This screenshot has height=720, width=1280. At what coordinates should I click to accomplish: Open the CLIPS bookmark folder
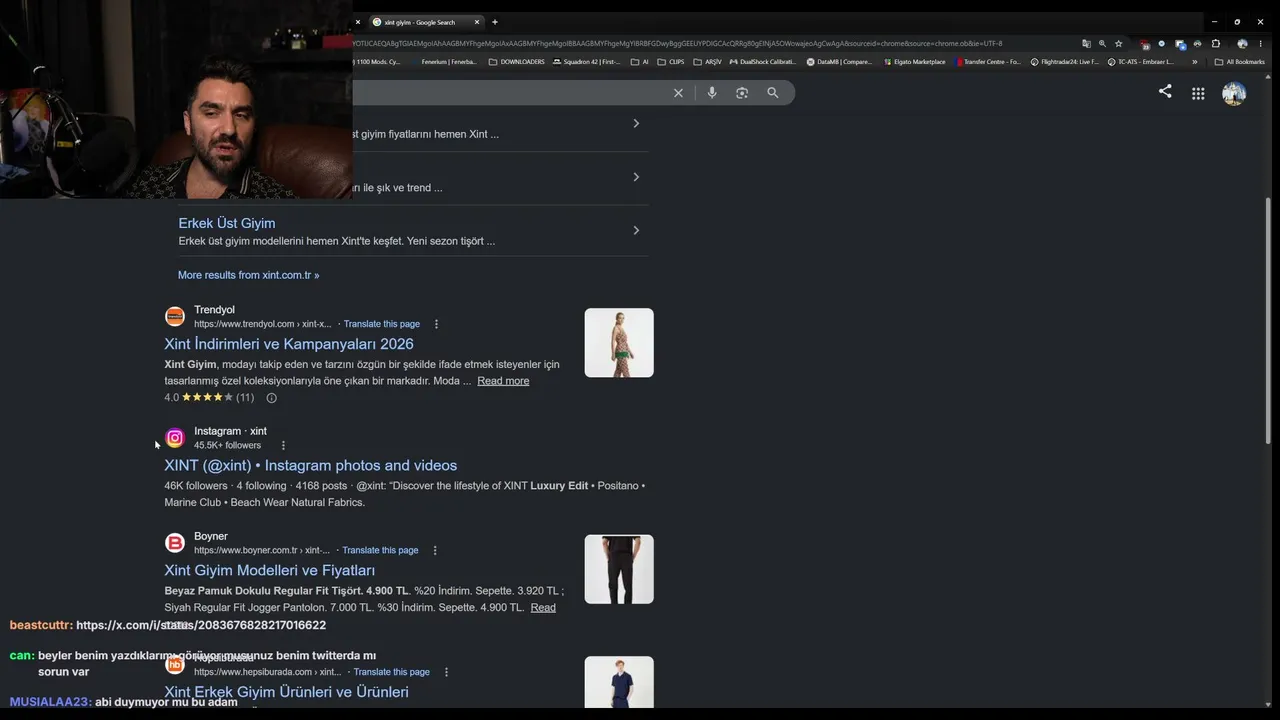(x=671, y=62)
